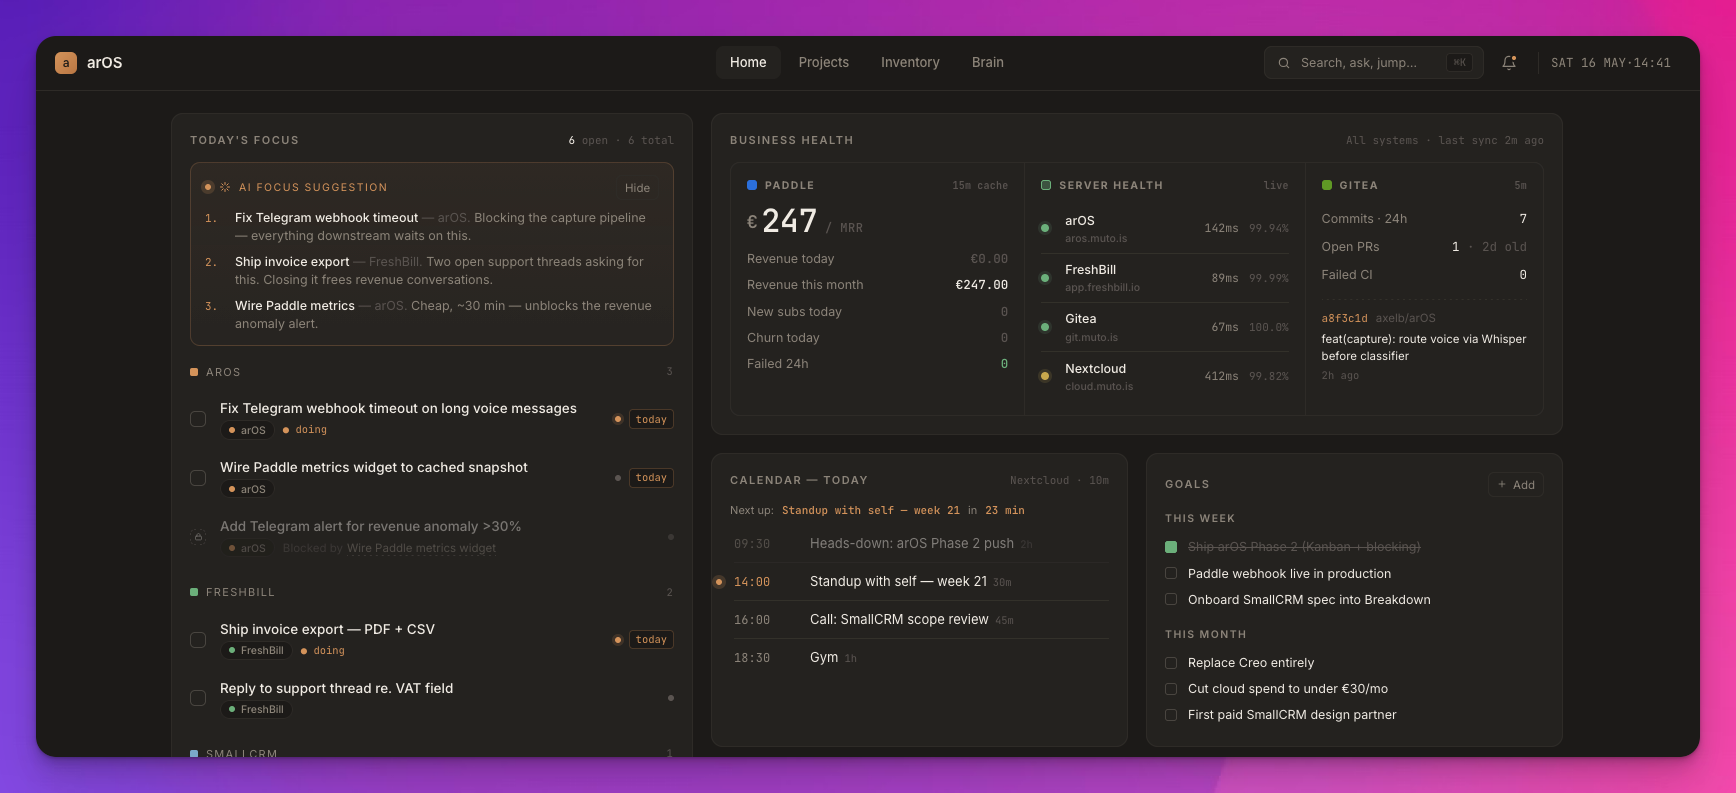The image size is (1736, 793).
Task: Click today badge on Ship invoice export task
Action: [x=651, y=640]
